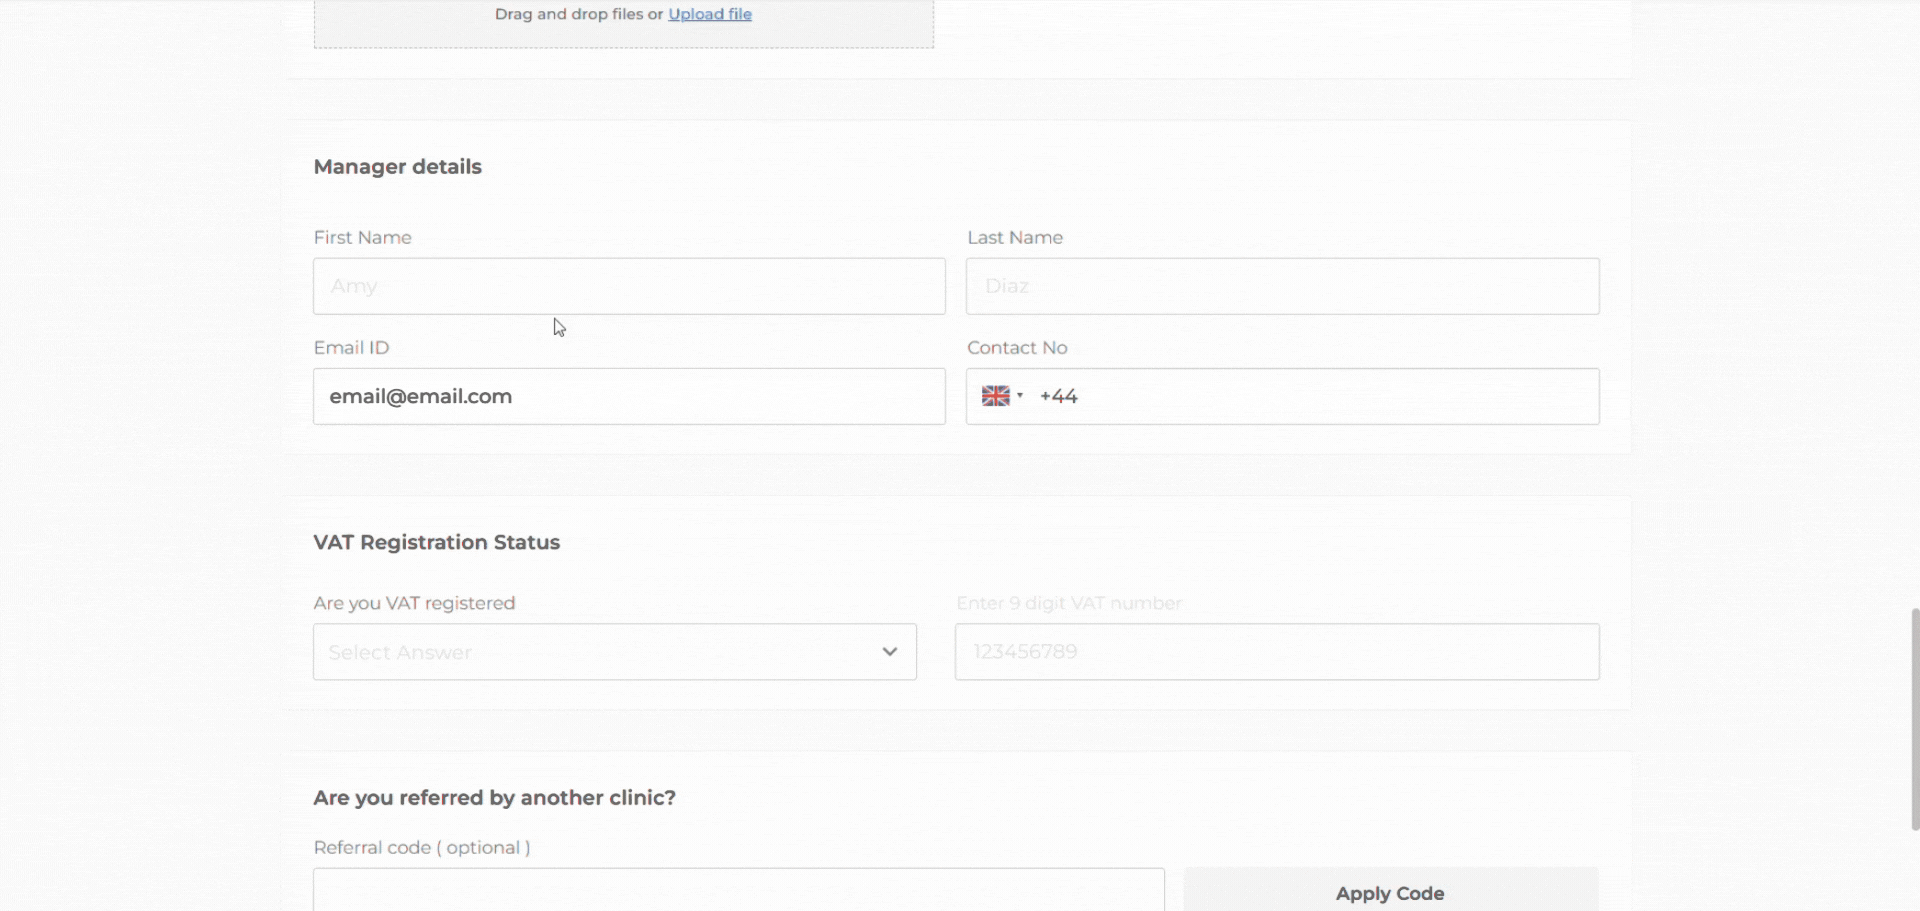Click the Upload file link
This screenshot has width=1920, height=911.
point(710,14)
